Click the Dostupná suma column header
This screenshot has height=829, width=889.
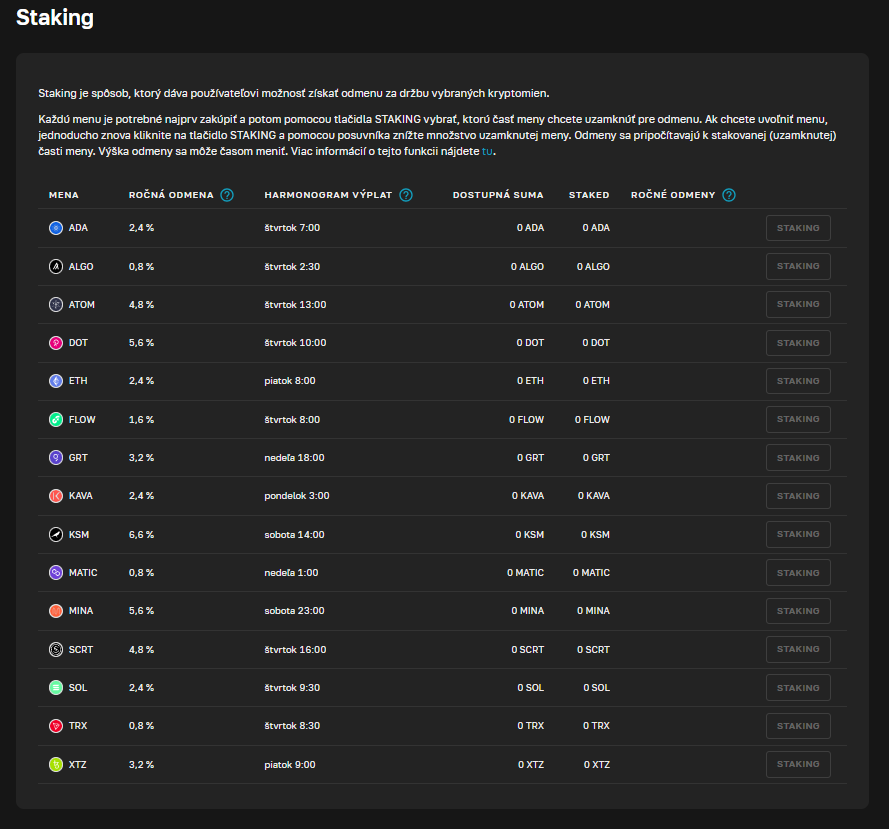[498, 195]
